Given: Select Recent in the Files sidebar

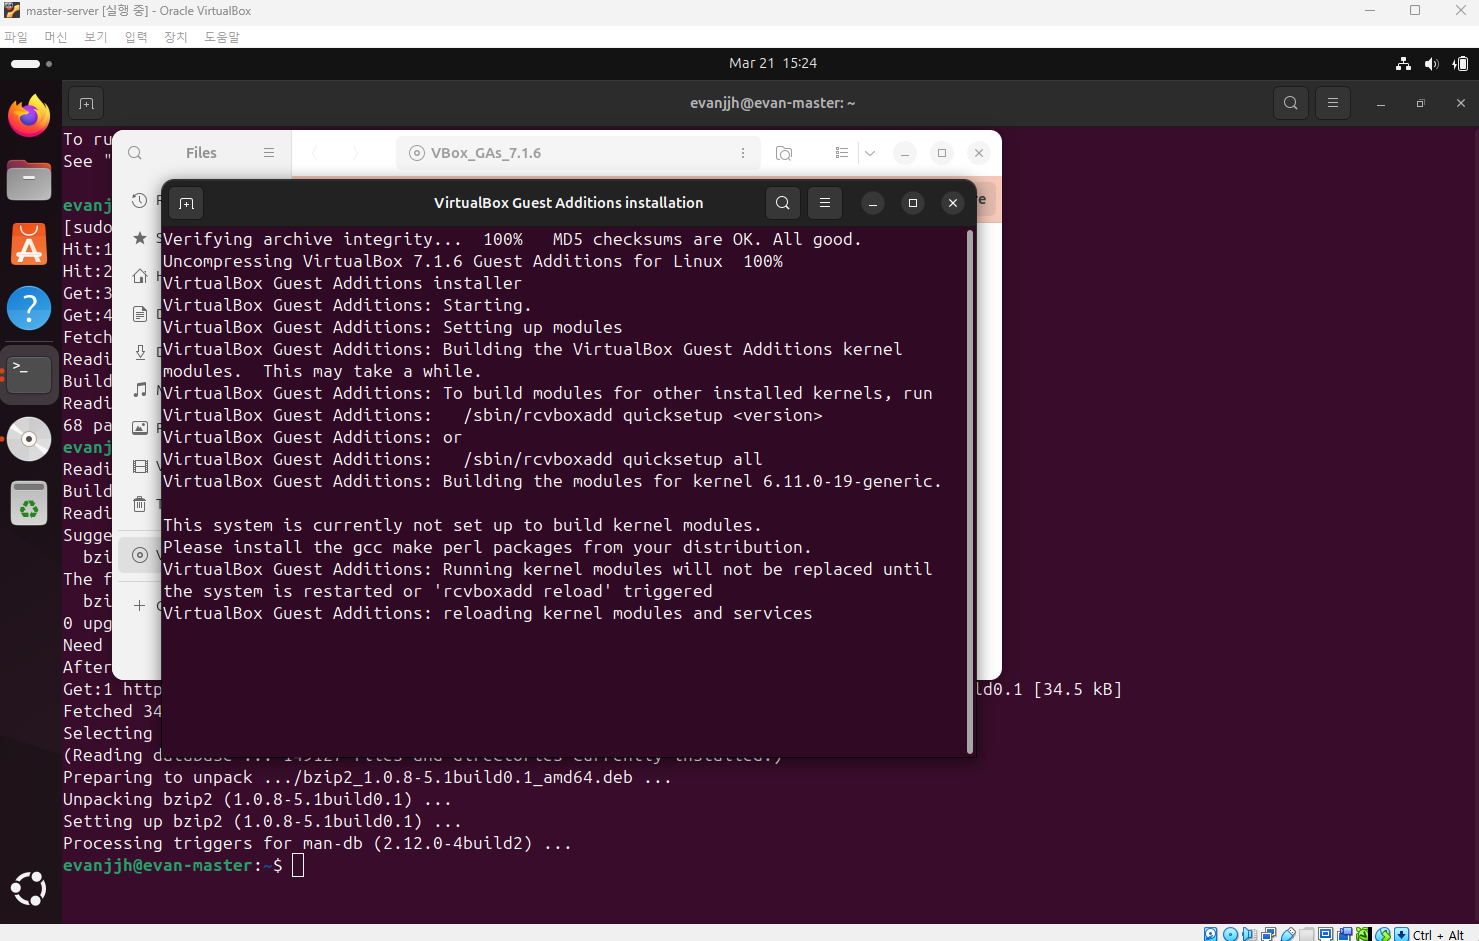Looking at the screenshot, I should pos(140,201).
